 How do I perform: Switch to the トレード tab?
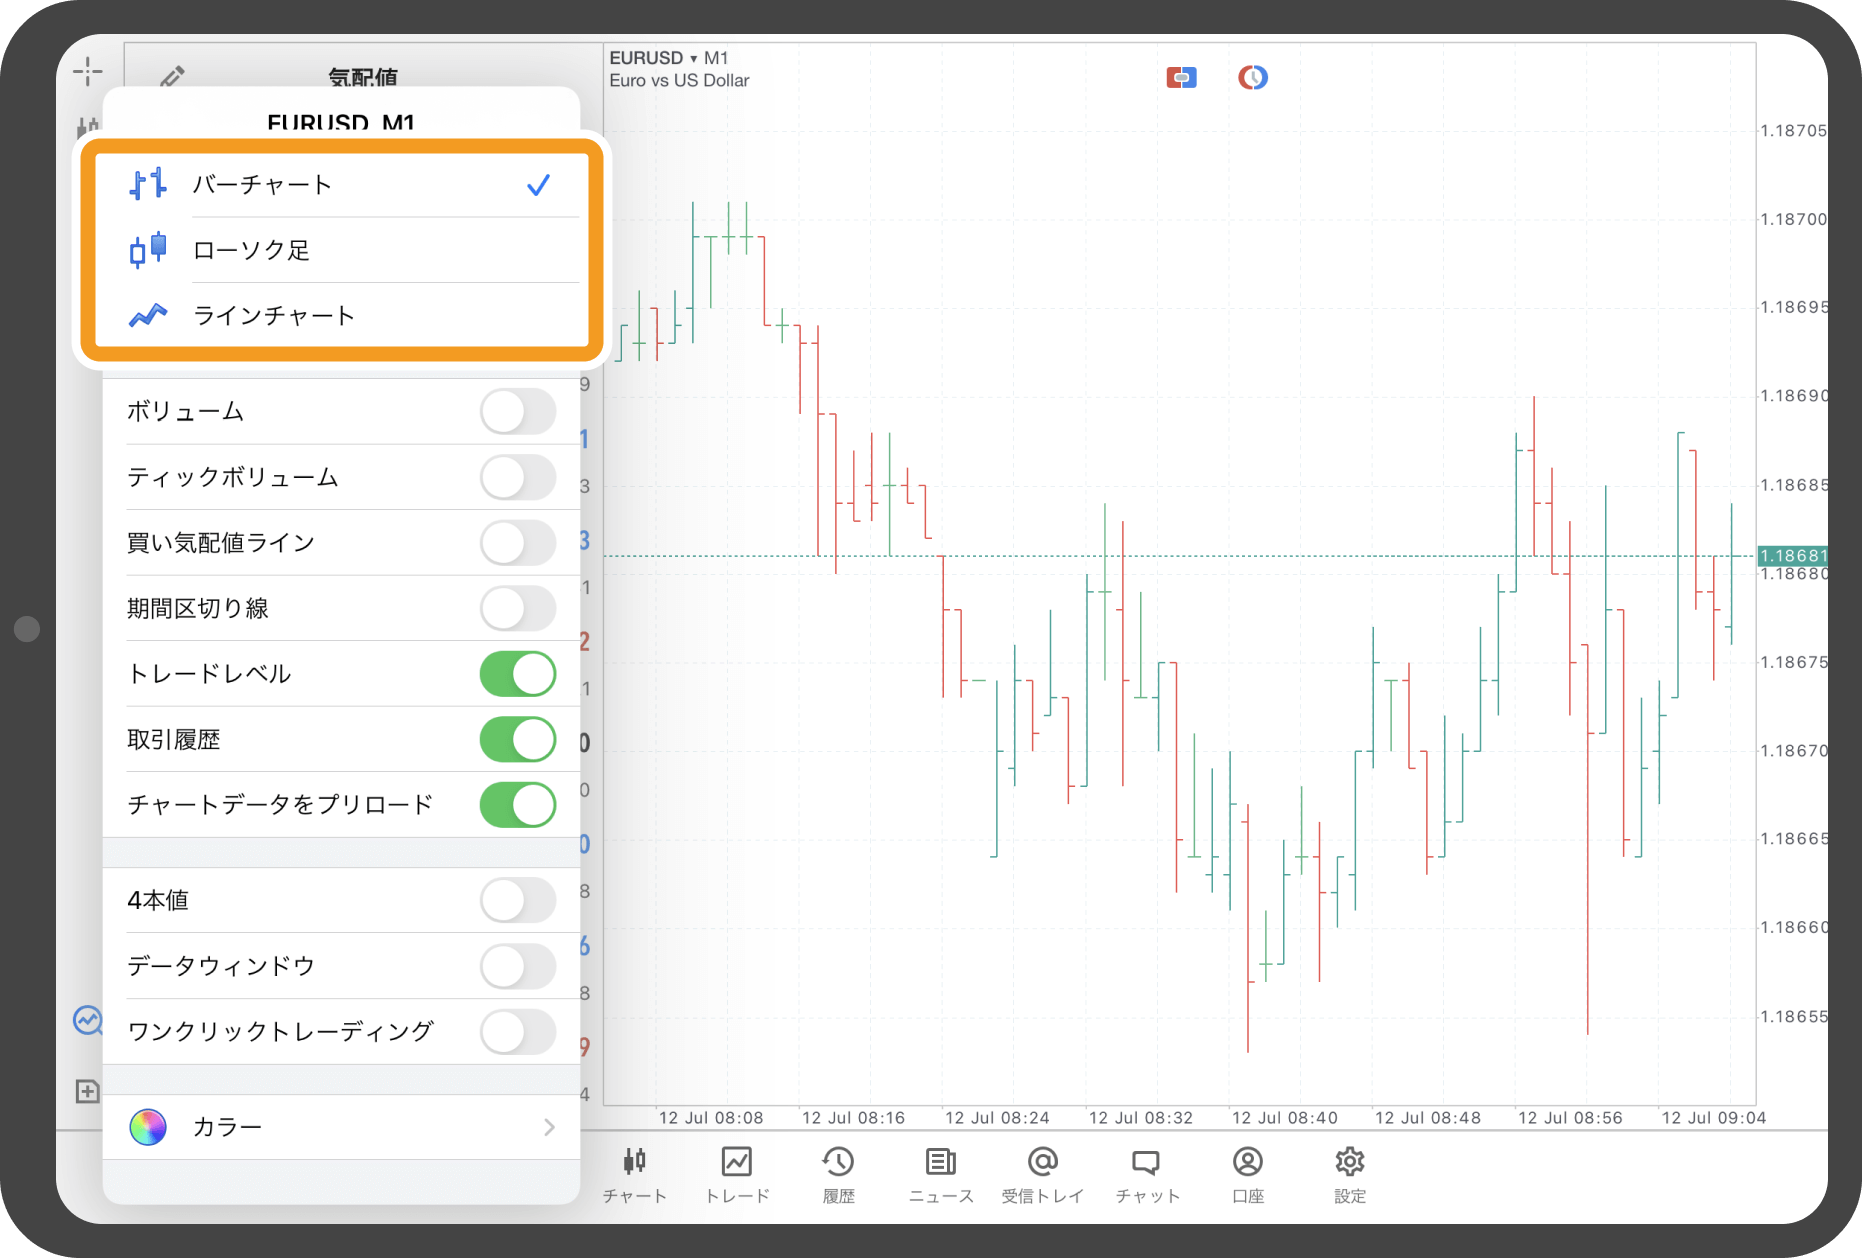coord(737,1175)
